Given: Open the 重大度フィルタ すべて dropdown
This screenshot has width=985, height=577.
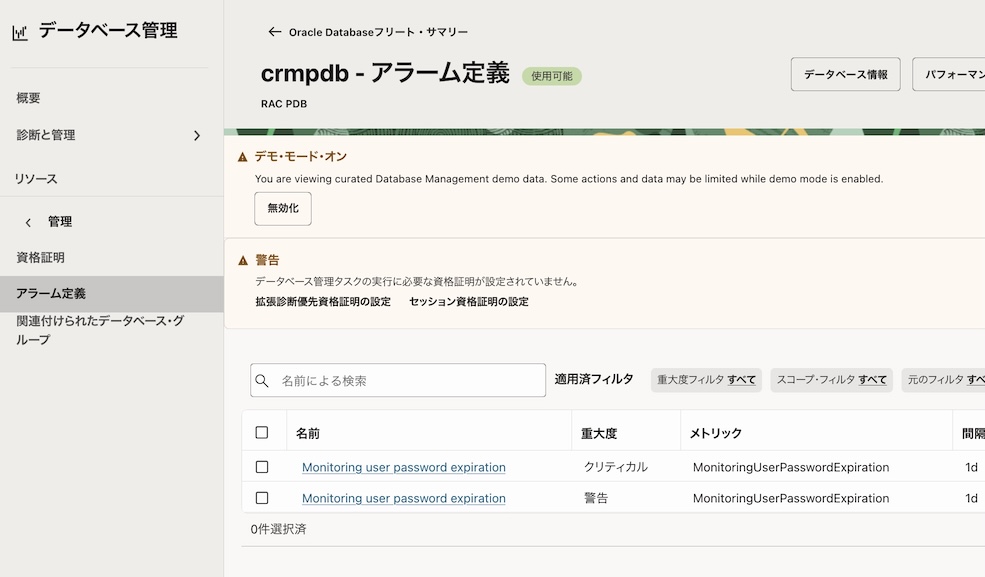Looking at the screenshot, I should coord(706,380).
